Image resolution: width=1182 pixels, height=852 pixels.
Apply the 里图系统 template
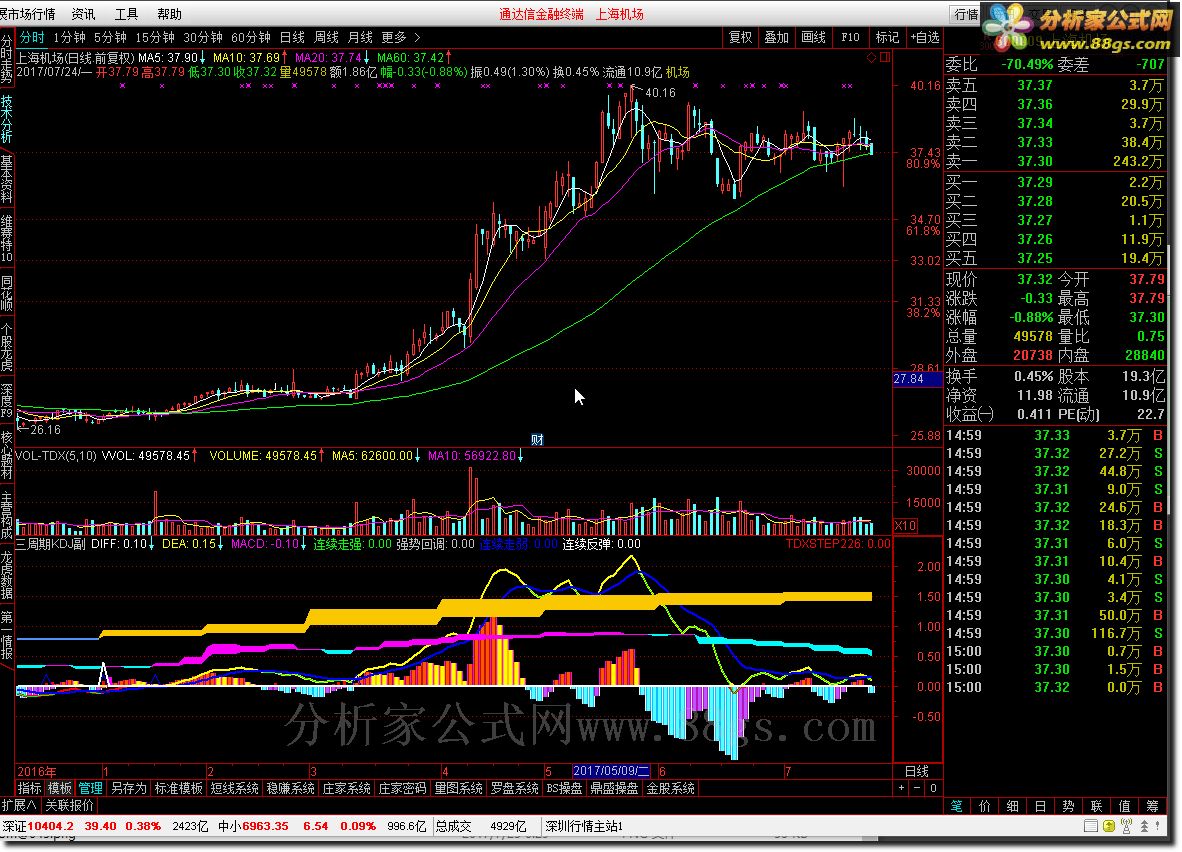458,788
